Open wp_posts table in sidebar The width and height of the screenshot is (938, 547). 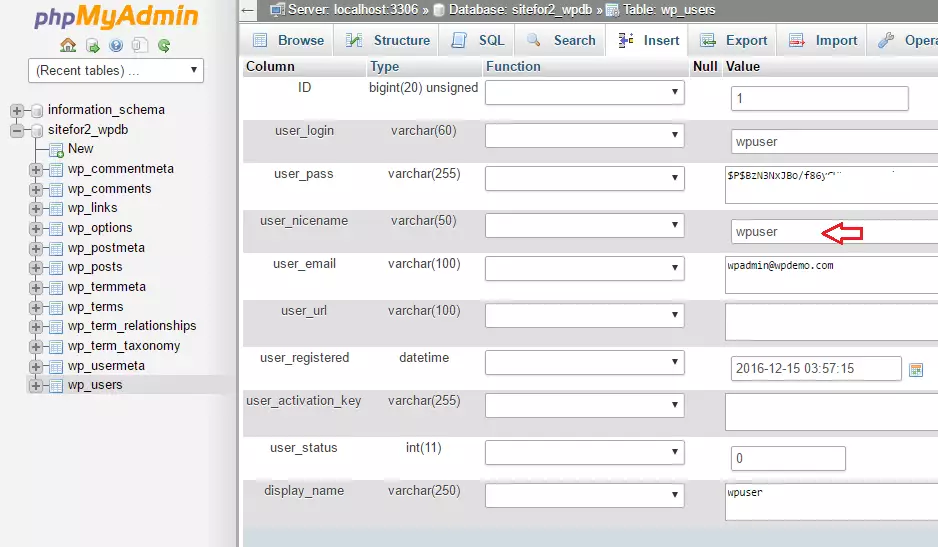coord(95,267)
